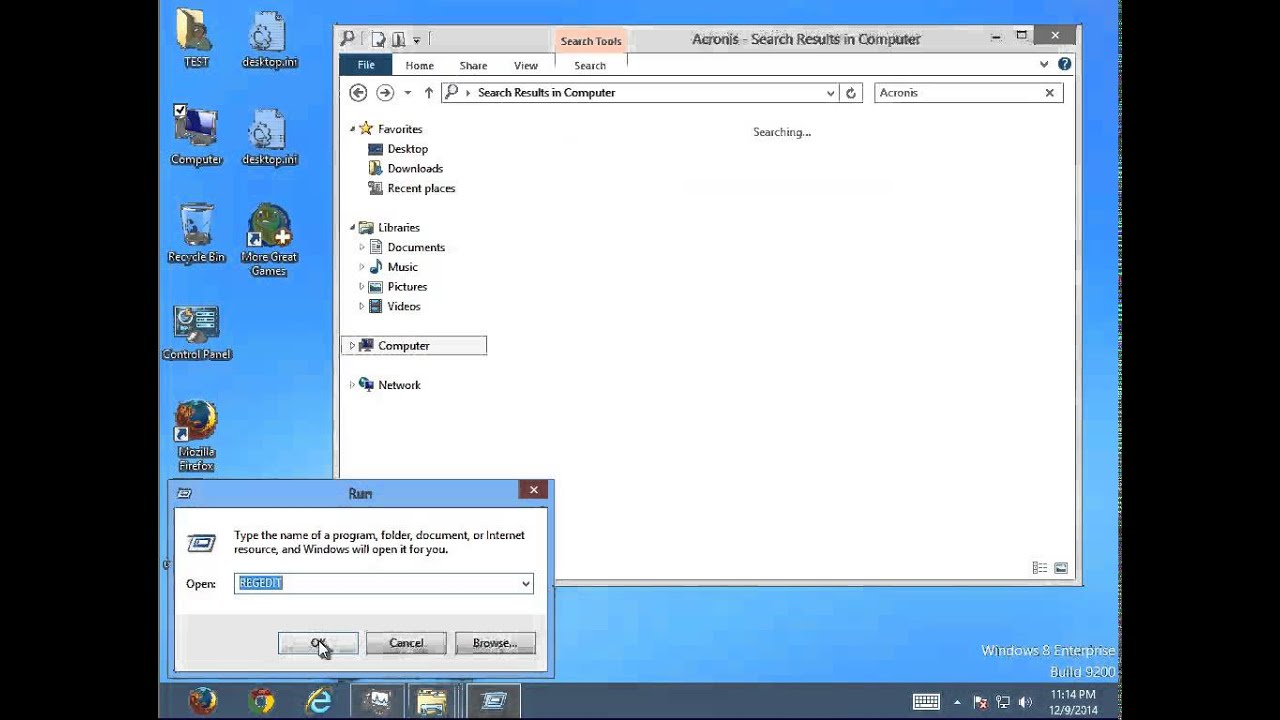The width and height of the screenshot is (1280, 720).
Task: Open Internet Explorer from the taskbar
Action: [319, 701]
